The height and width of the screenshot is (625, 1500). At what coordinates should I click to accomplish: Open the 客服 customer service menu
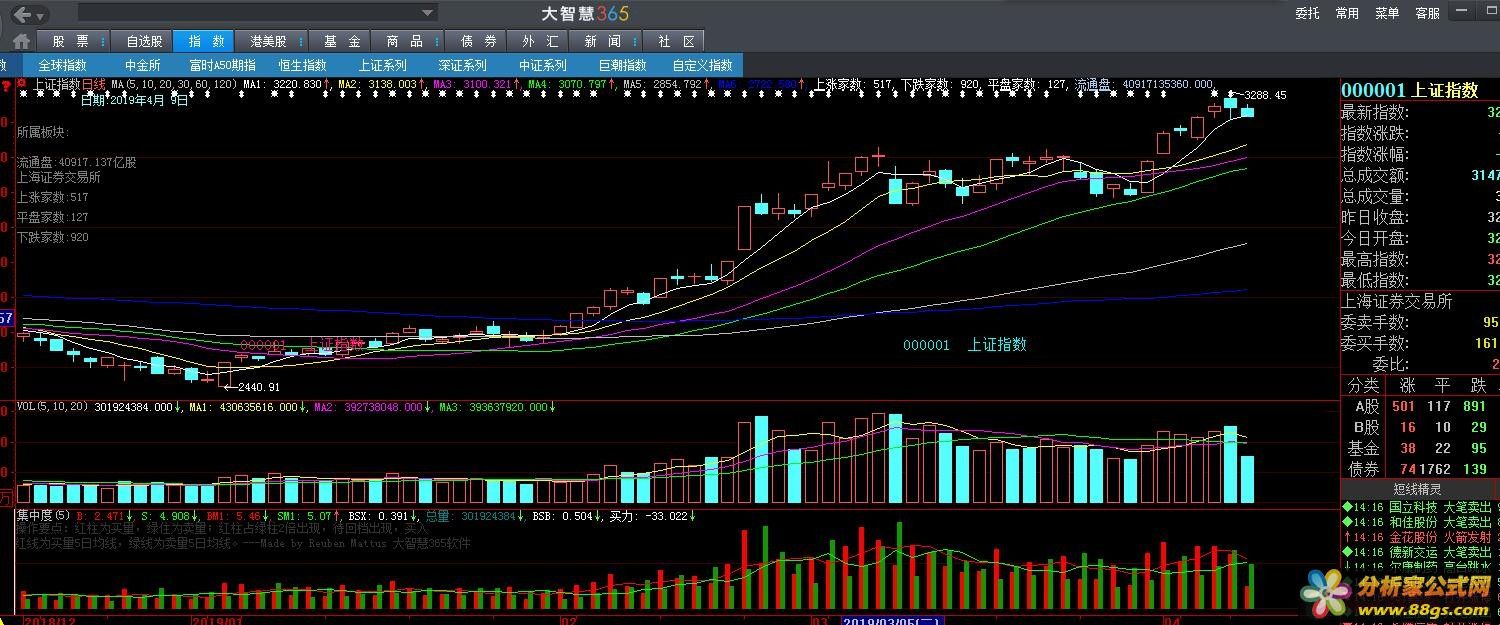(1427, 13)
